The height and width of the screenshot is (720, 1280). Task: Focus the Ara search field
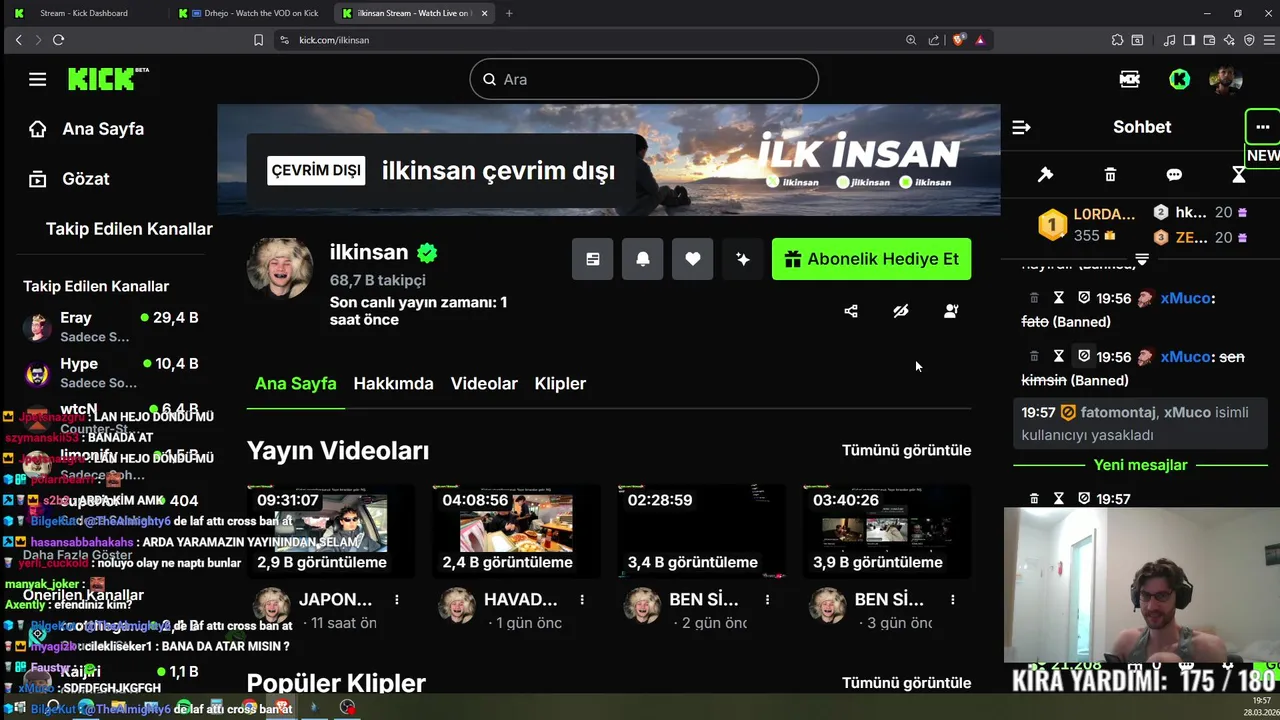(x=644, y=79)
